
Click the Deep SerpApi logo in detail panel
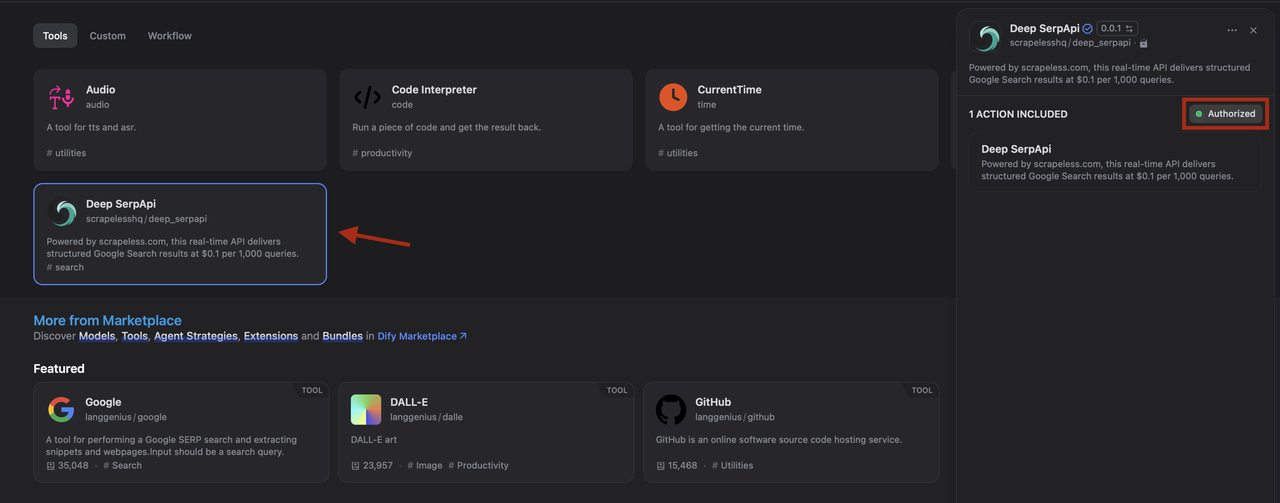986,37
